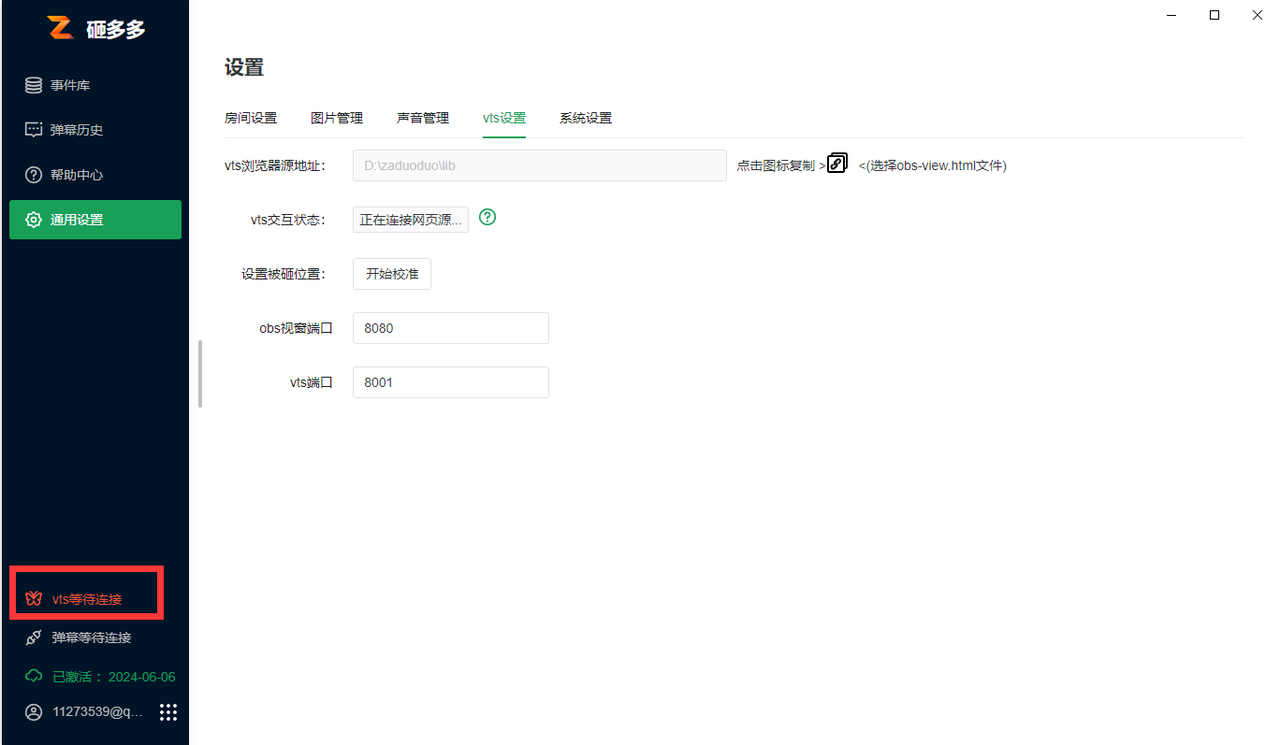
Task: Open the grid dots menu beside account
Action: tap(169, 712)
